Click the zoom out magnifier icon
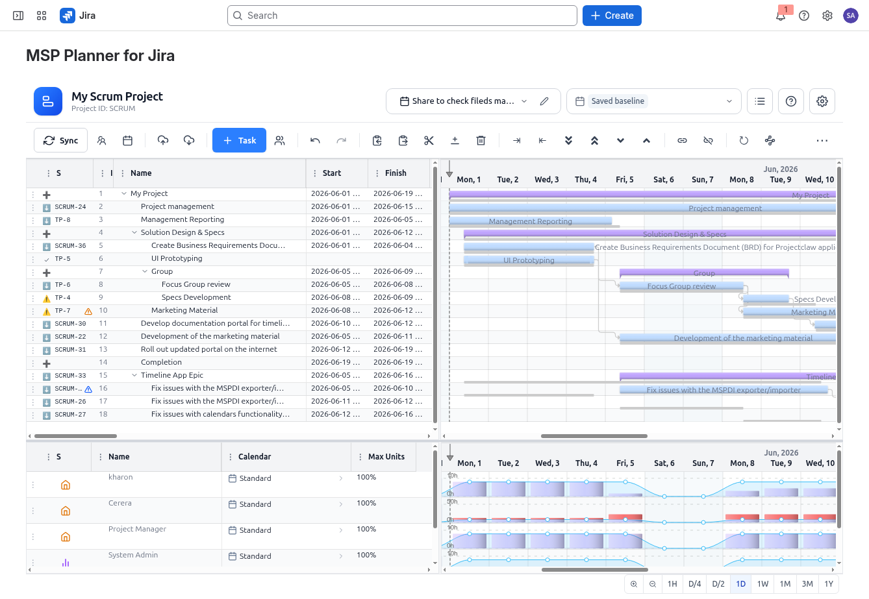Viewport: 869px width, 599px height. pyautogui.click(x=653, y=584)
